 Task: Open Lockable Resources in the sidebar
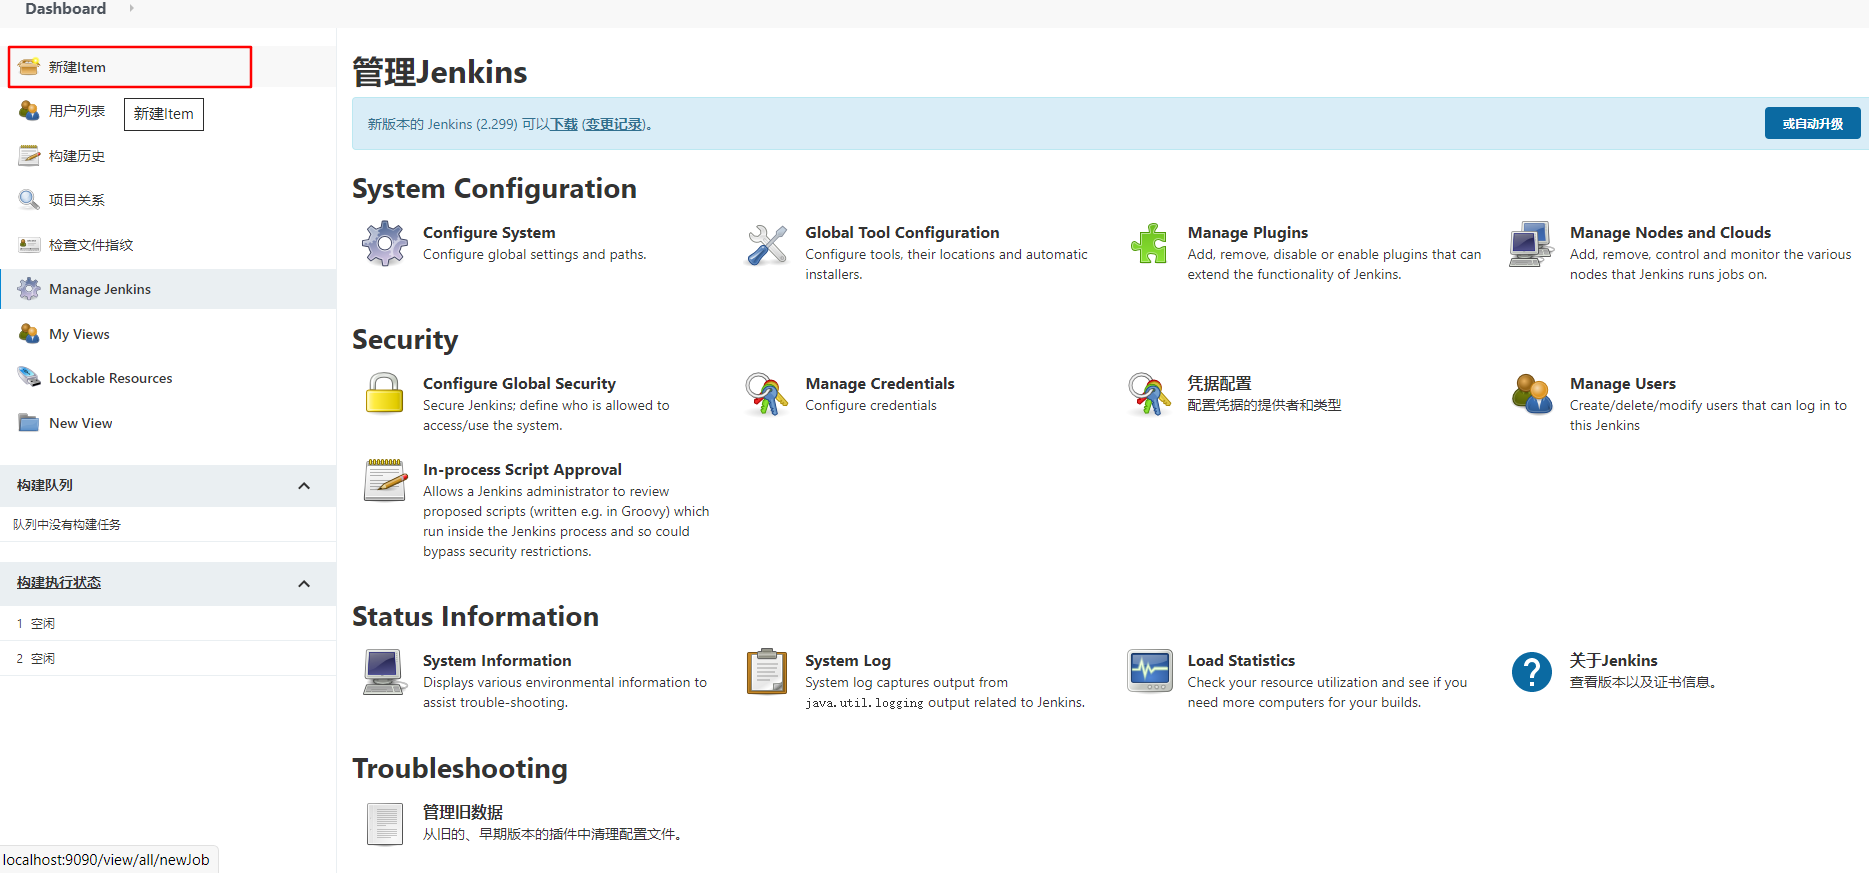click(x=111, y=378)
